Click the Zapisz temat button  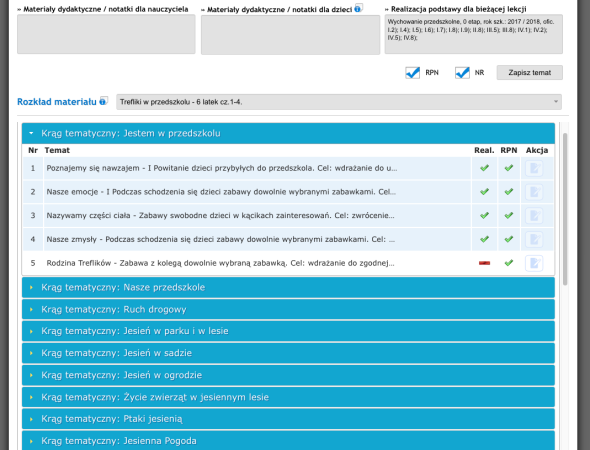point(529,73)
